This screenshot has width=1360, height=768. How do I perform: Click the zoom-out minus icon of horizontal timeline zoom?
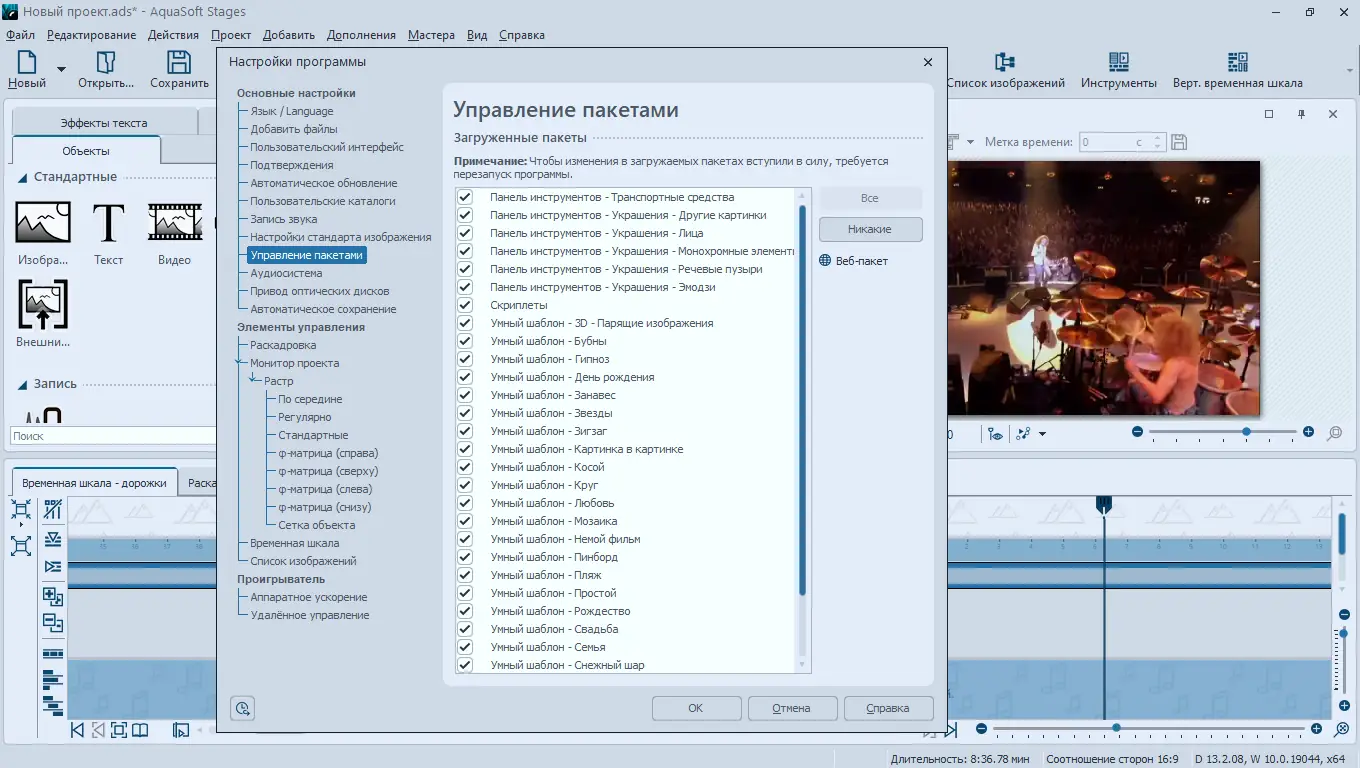(x=982, y=729)
